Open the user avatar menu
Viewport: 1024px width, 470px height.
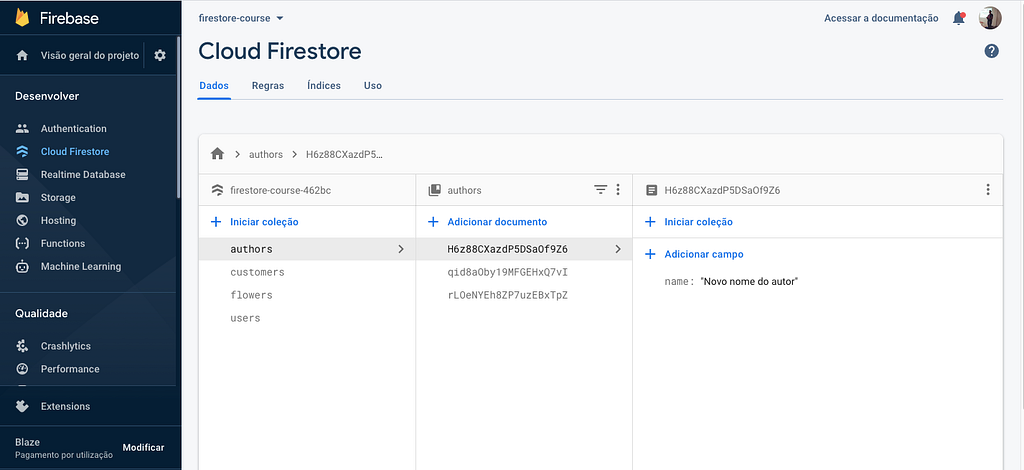(990, 18)
